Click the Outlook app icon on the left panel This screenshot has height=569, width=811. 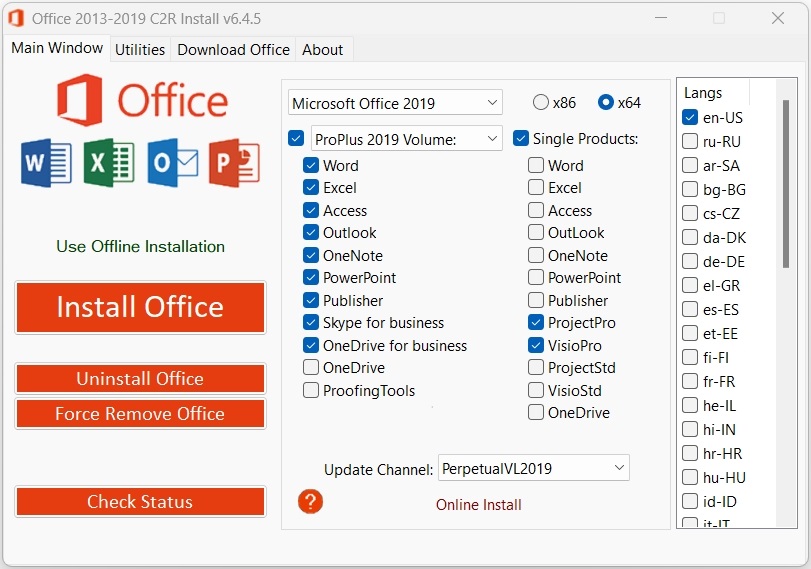(172, 162)
